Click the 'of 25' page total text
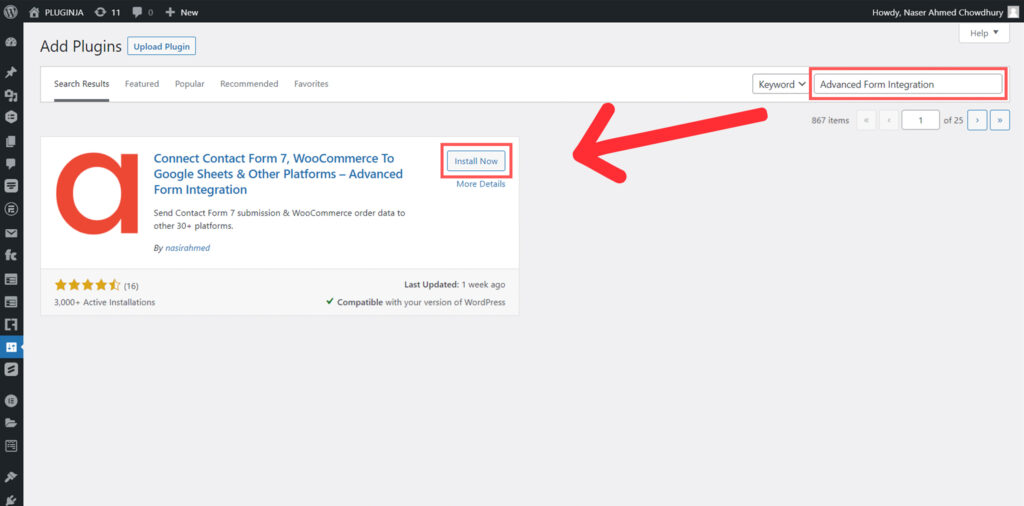Viewport: 1024px width, 506px height. click(953, 121)
